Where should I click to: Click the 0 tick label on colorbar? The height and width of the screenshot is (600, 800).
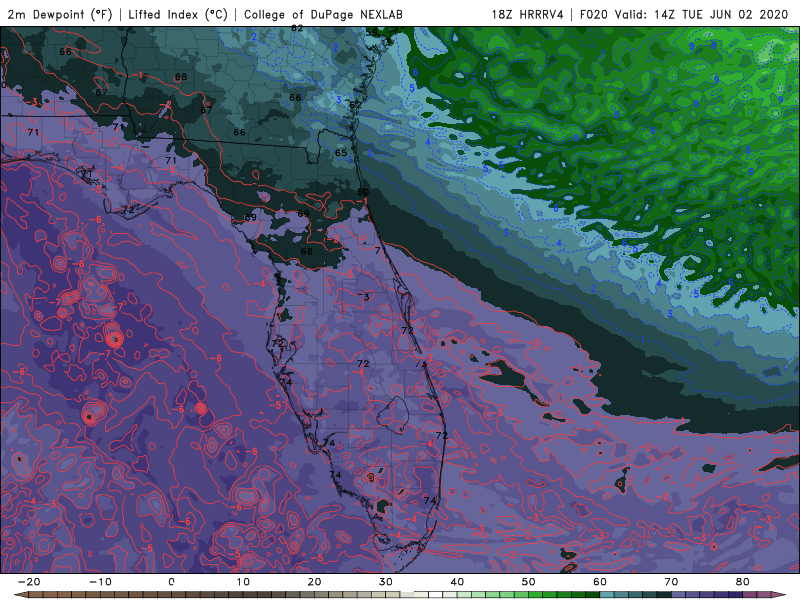(x=171, y=582)
